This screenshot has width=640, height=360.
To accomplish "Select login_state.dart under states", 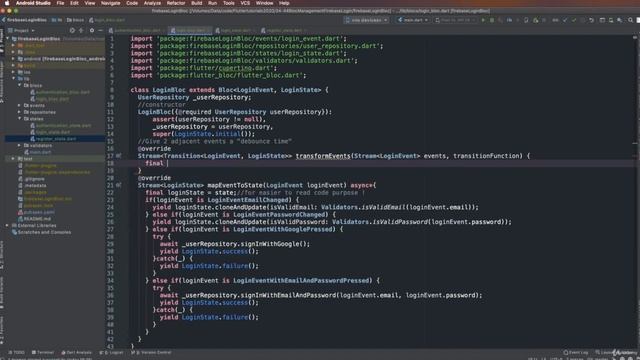I will (x=50, y=132).
